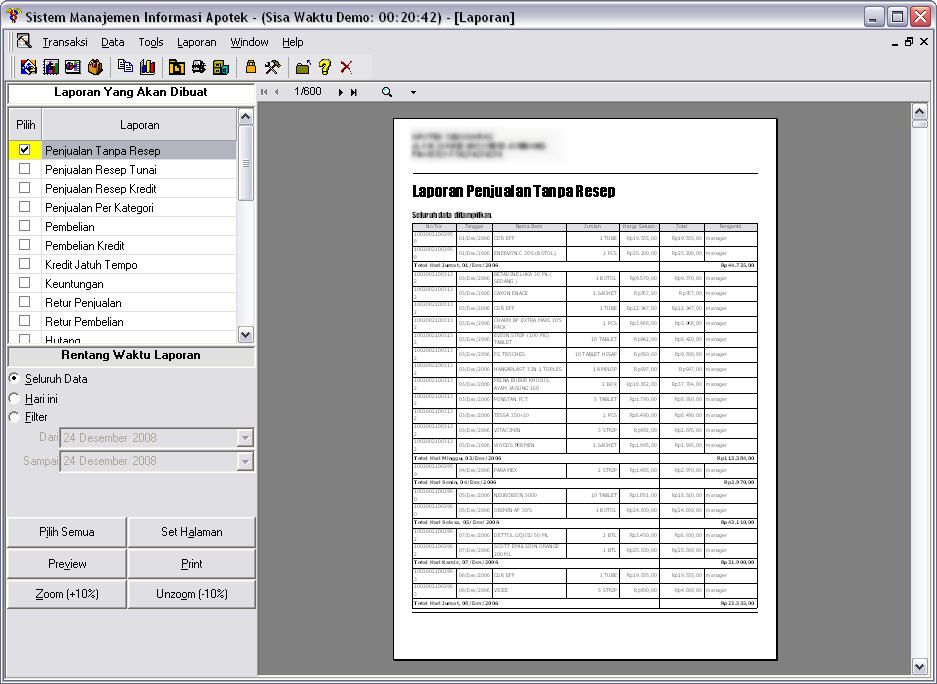Close the inner Laporan child window
The image size is (937, 684).
point(924,42)
